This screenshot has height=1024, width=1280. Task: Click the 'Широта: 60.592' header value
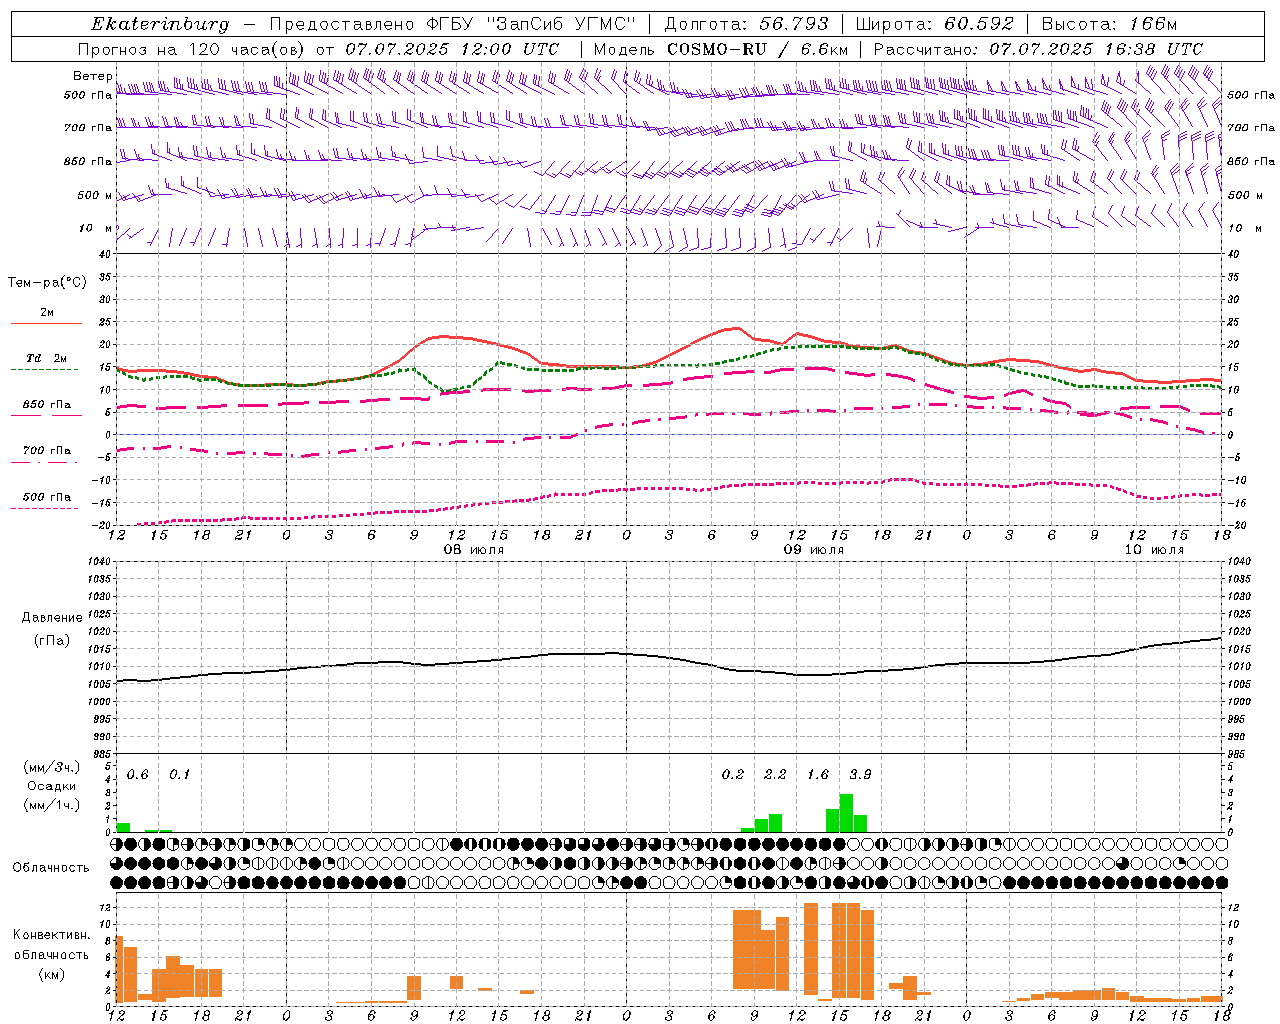[935, 24]
